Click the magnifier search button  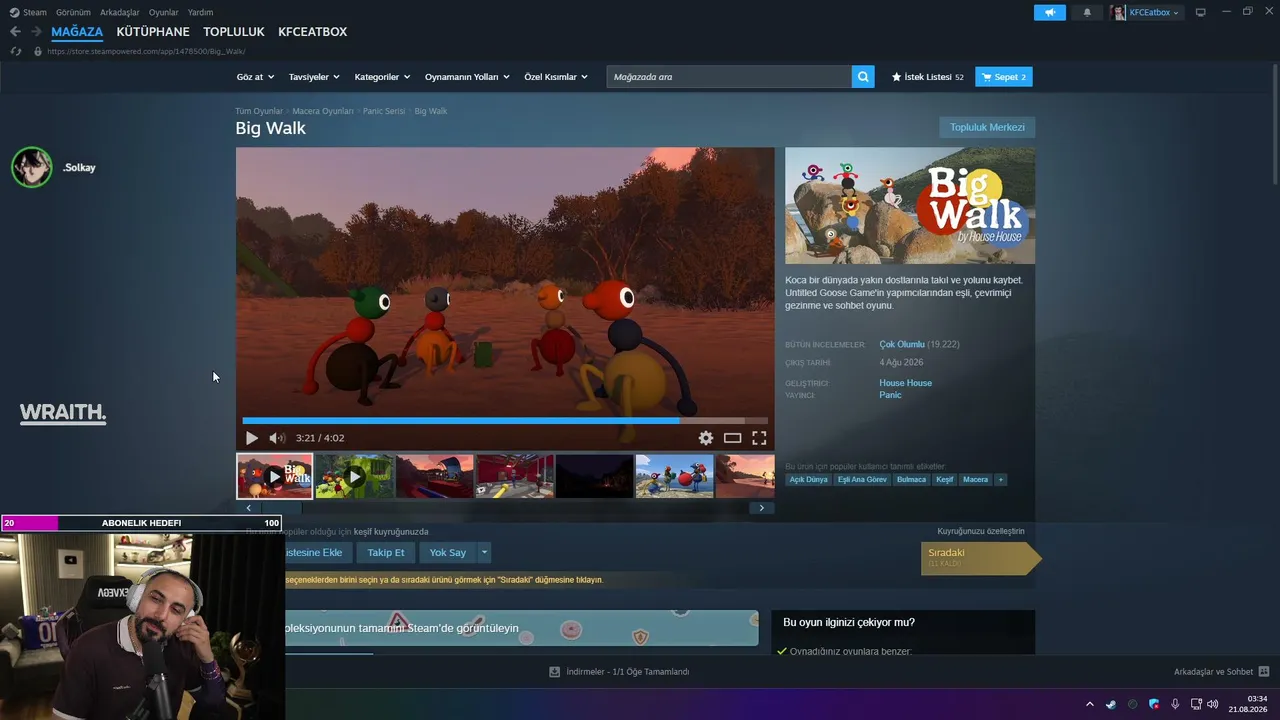[x=863, y=77]
